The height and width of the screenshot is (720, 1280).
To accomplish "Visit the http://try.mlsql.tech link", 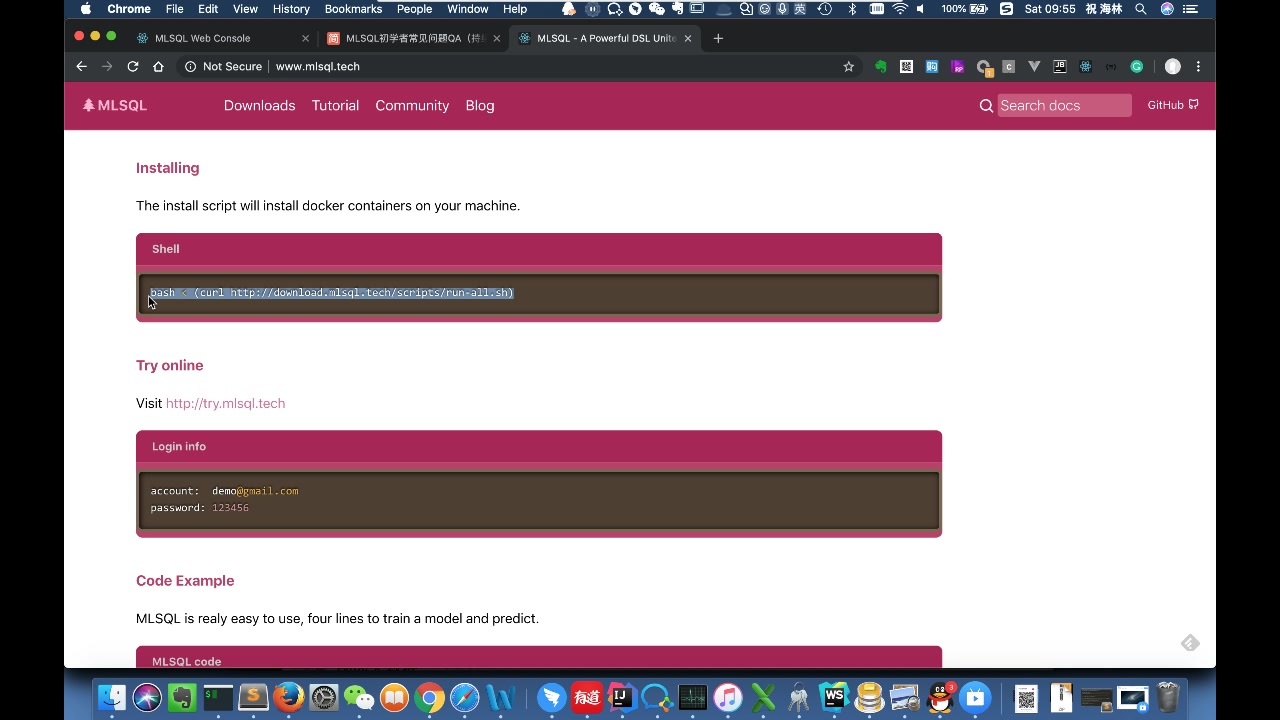I will (x=225, y=403).
